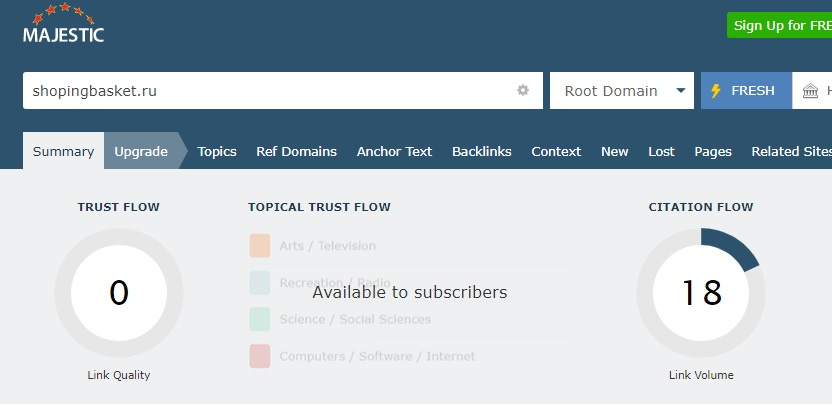Show the Lost links tab
The height and width of the screenshot is (406, 832).
(661, 151)
